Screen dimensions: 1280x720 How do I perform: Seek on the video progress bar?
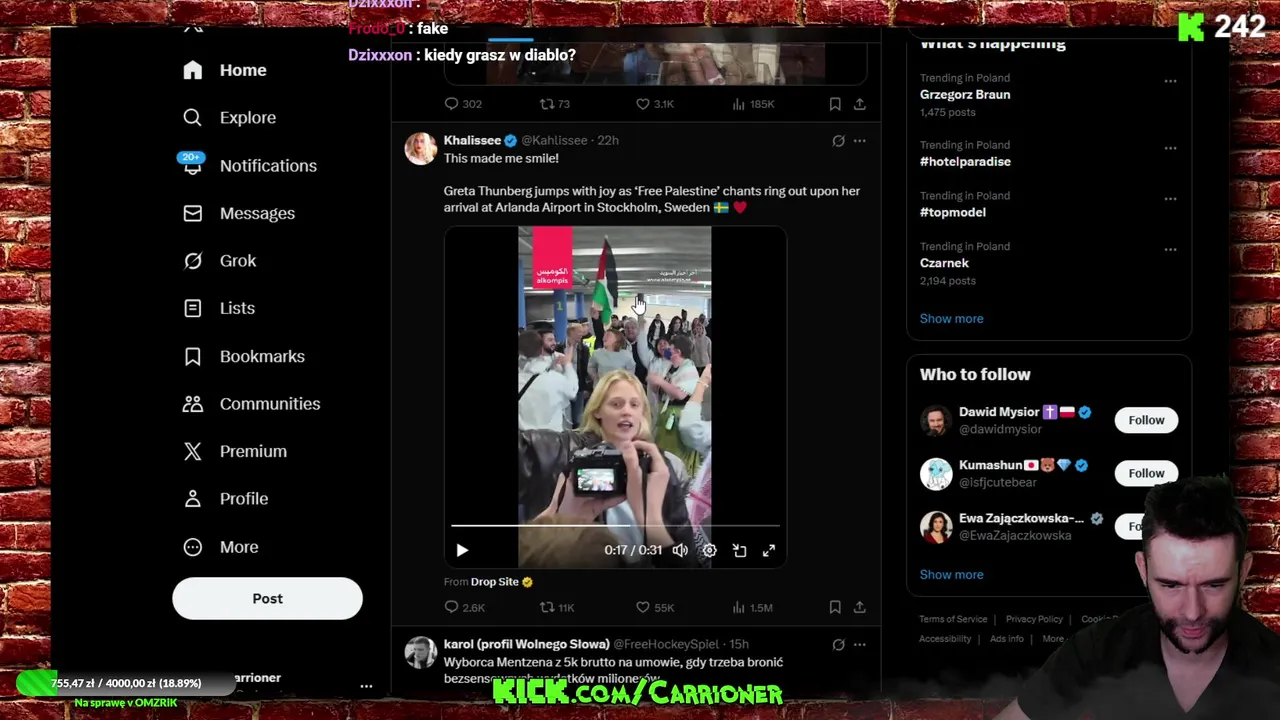615,525
